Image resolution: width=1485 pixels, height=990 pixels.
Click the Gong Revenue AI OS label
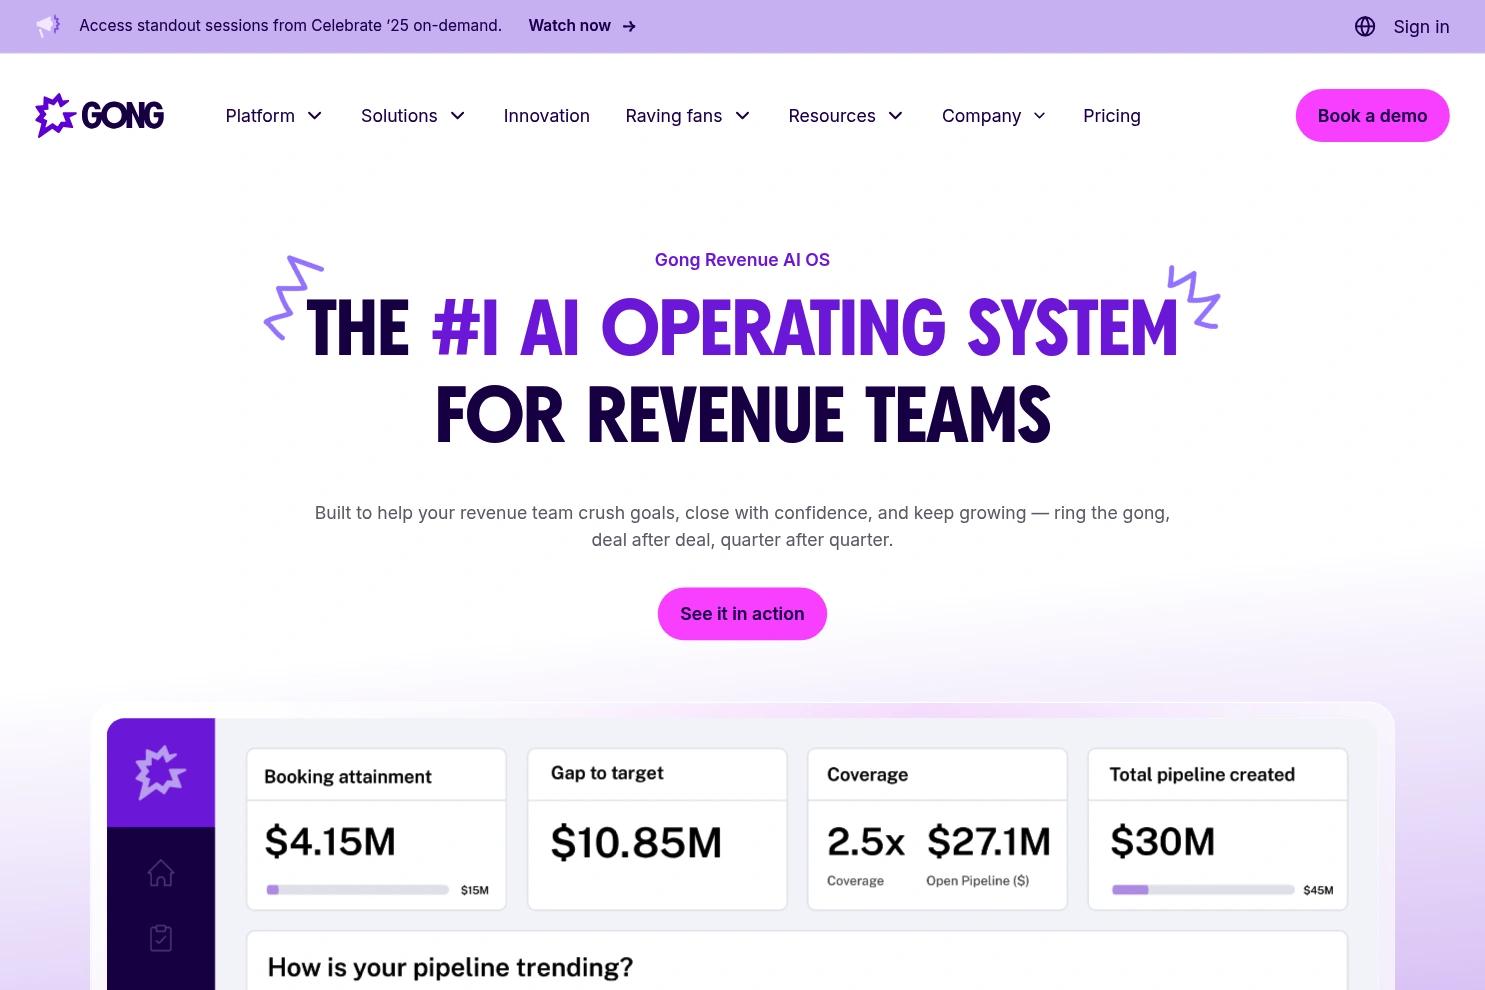tap(742, 260)
